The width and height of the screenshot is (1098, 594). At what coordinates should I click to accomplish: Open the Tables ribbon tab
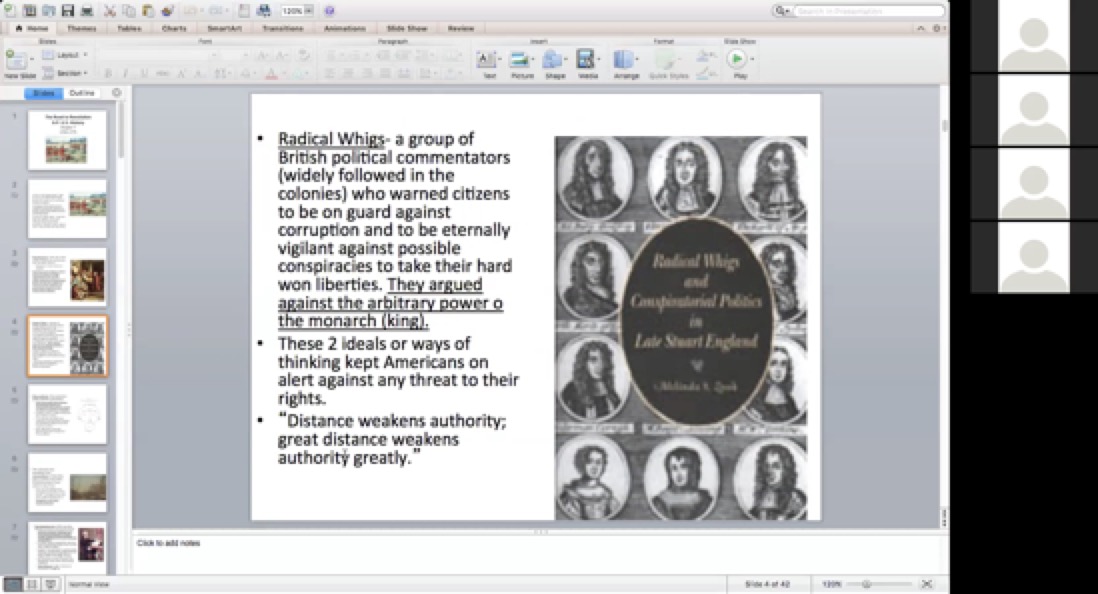pyautogui.click(x=129, y=28)
